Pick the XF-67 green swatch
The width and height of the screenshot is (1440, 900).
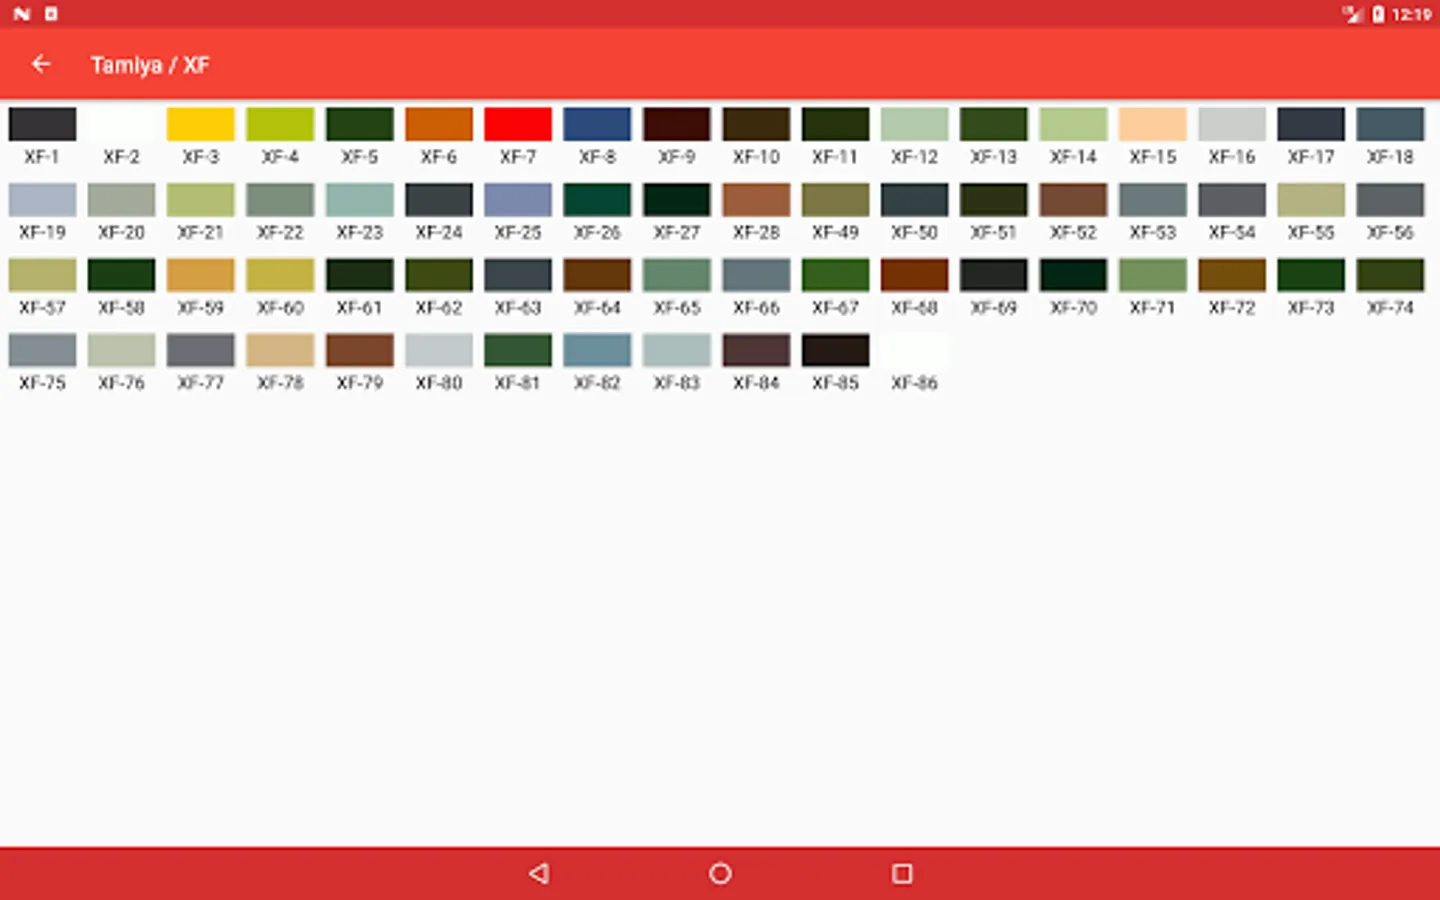(x=835, y=275)
